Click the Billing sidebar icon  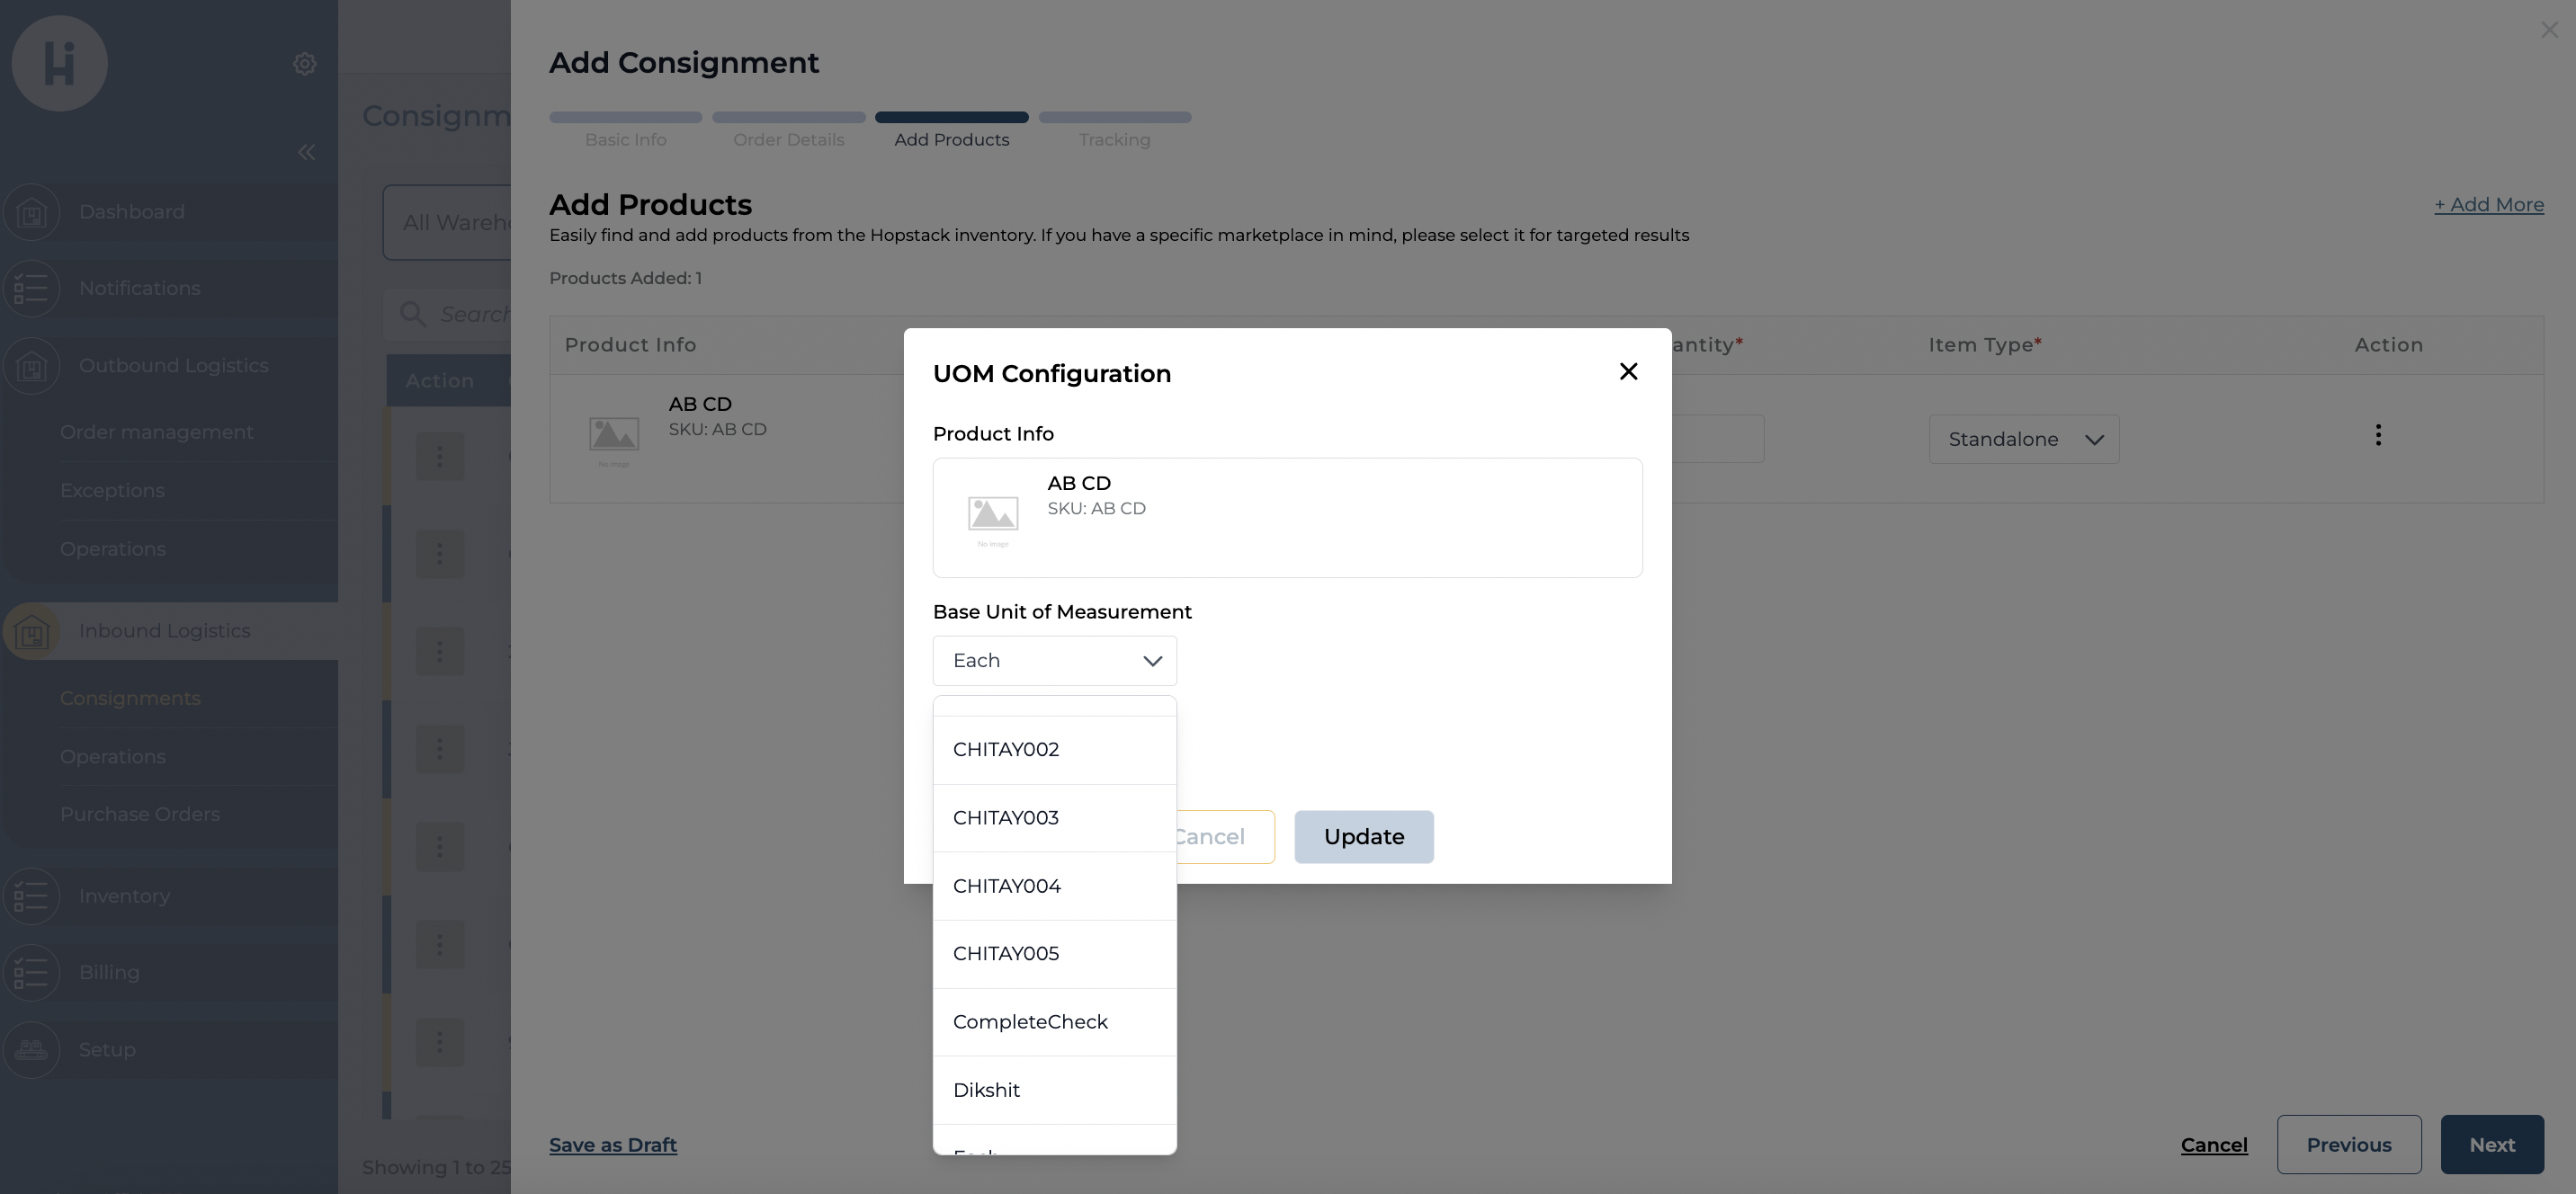point(32,972)
